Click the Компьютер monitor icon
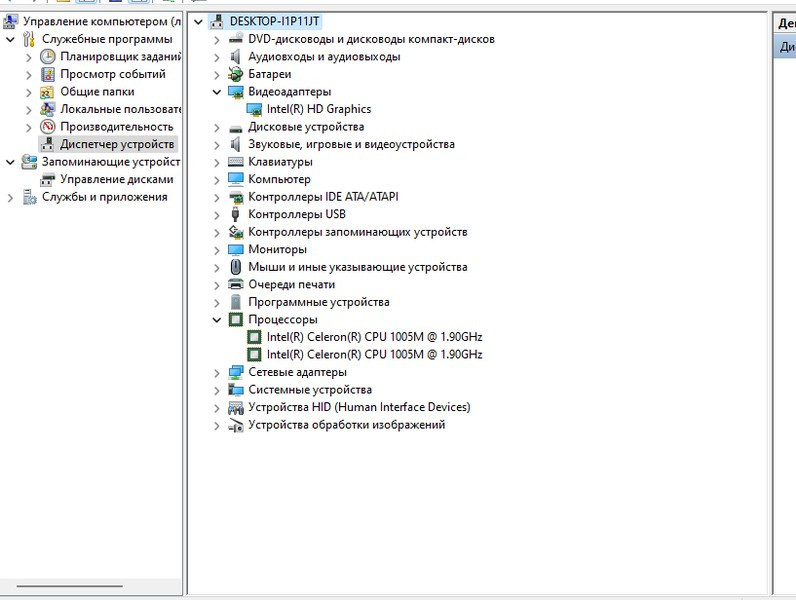This screenshot has height=600, width=796. pyautogui.click(x=236, y=179)
